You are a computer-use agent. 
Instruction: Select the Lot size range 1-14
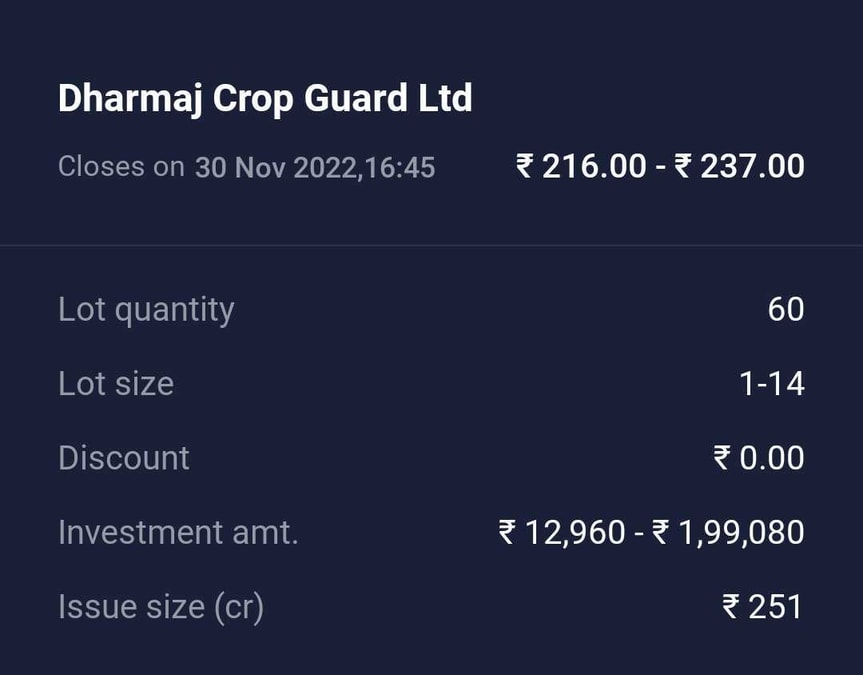(x=780, y=383)
